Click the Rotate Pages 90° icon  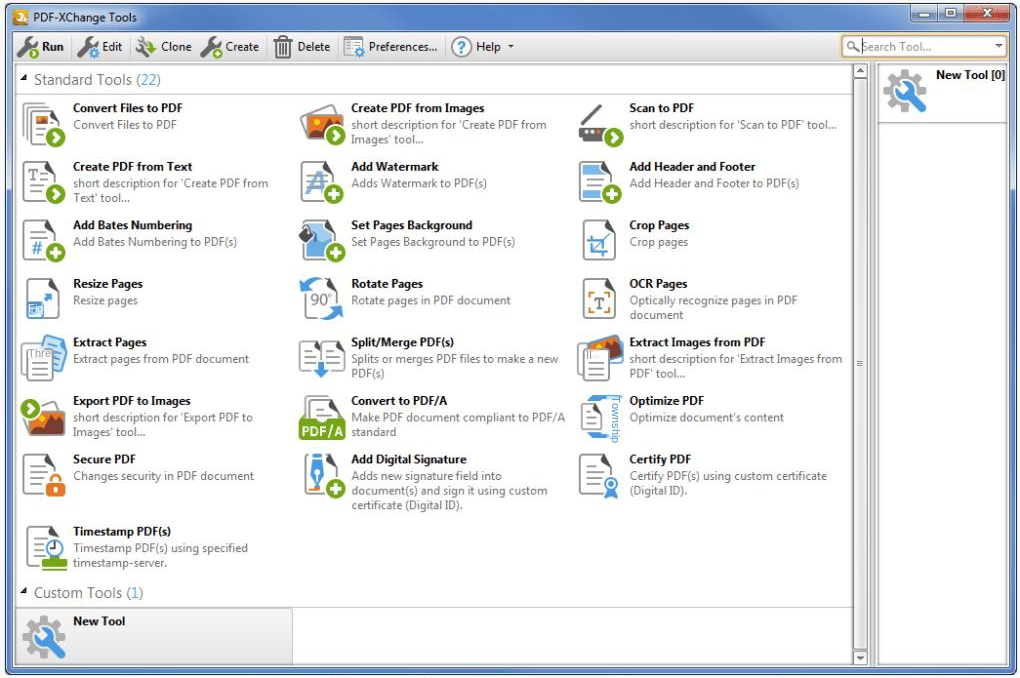coord(322,299)
